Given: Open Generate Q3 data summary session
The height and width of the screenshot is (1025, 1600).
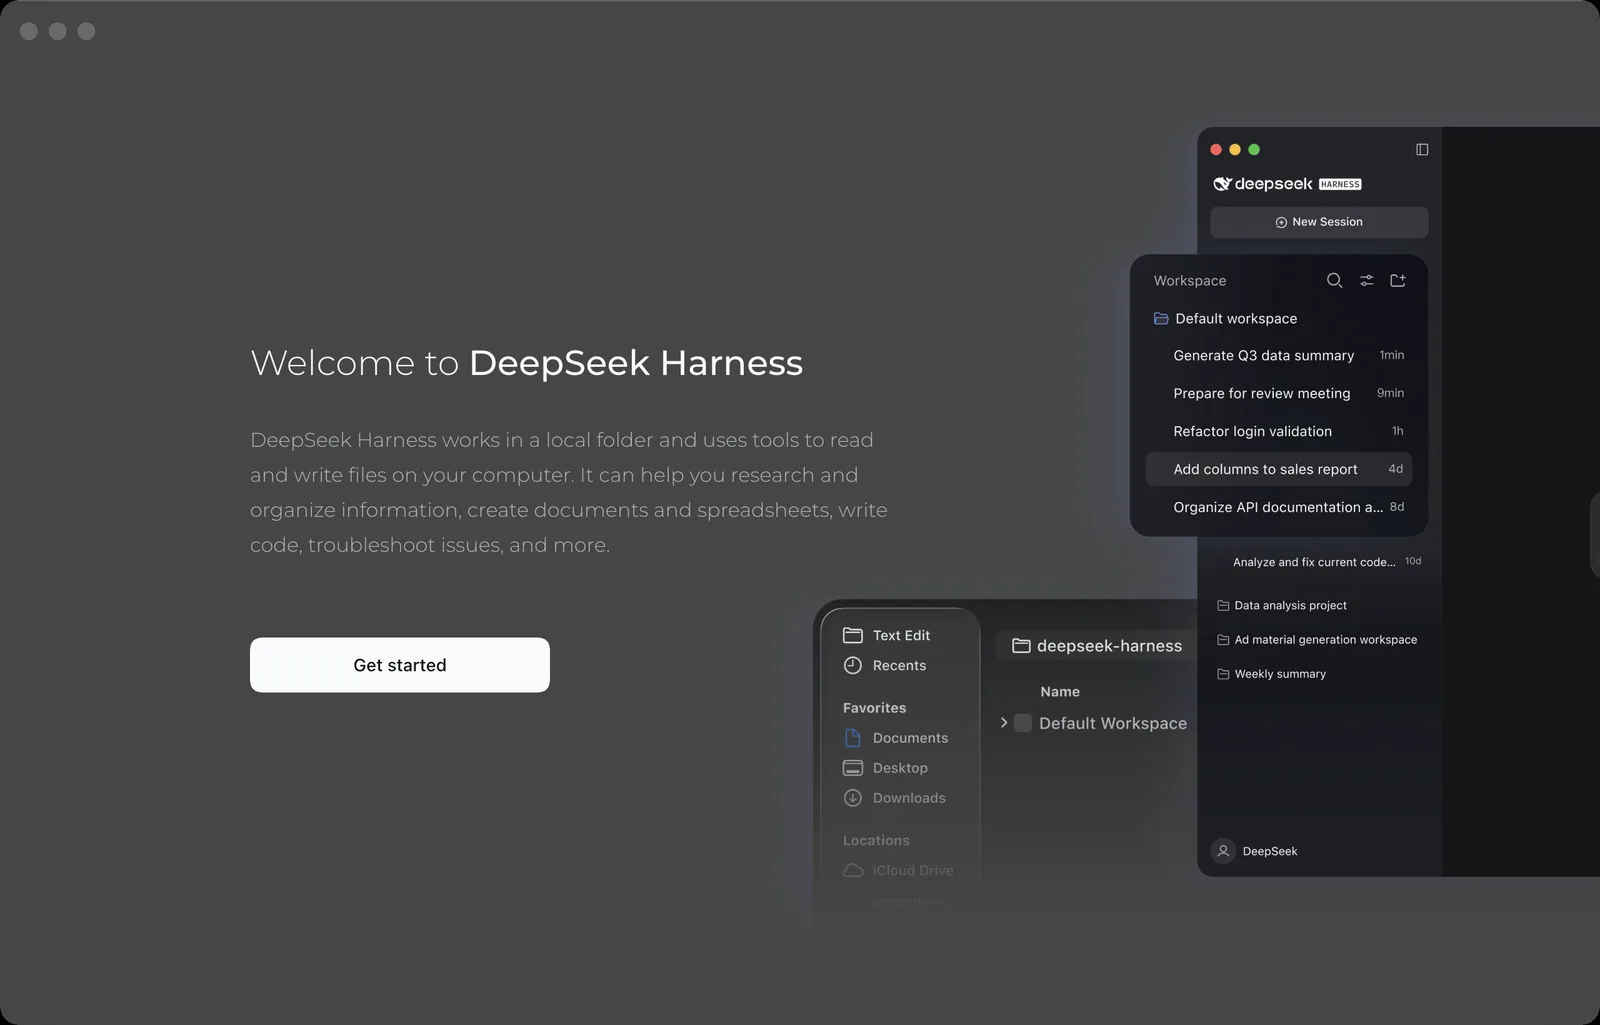Looking at the screenshot, I should pos(1279,356).
